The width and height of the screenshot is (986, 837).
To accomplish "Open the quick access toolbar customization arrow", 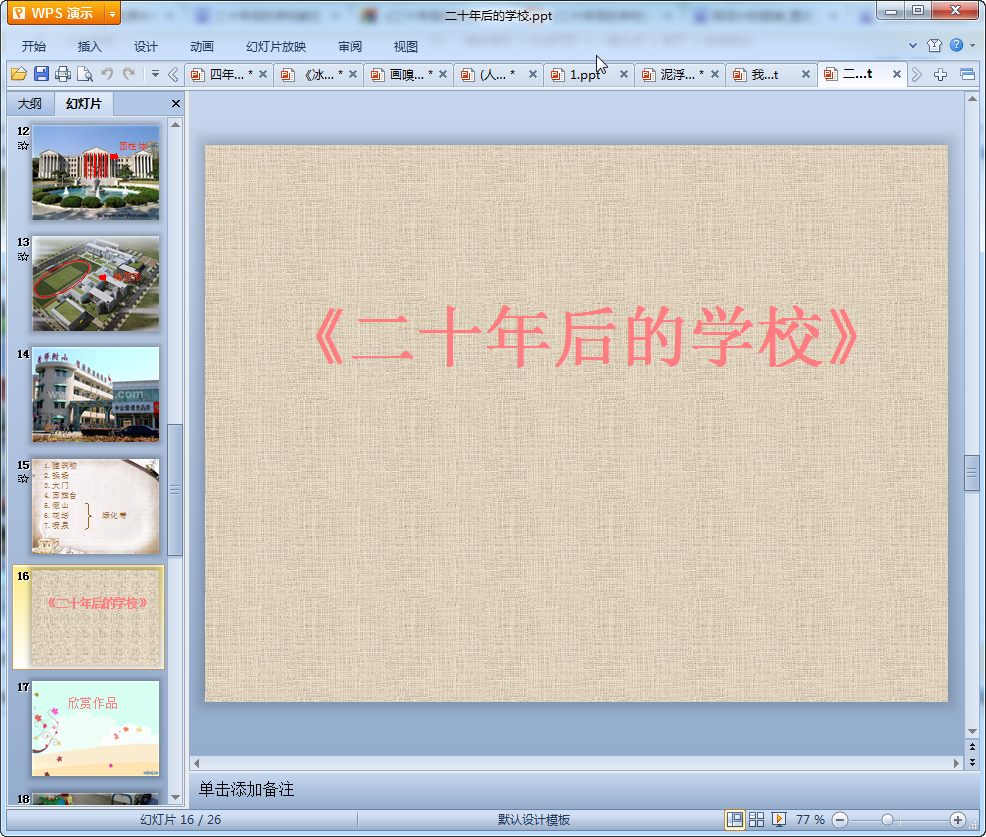I will [155, 74].
